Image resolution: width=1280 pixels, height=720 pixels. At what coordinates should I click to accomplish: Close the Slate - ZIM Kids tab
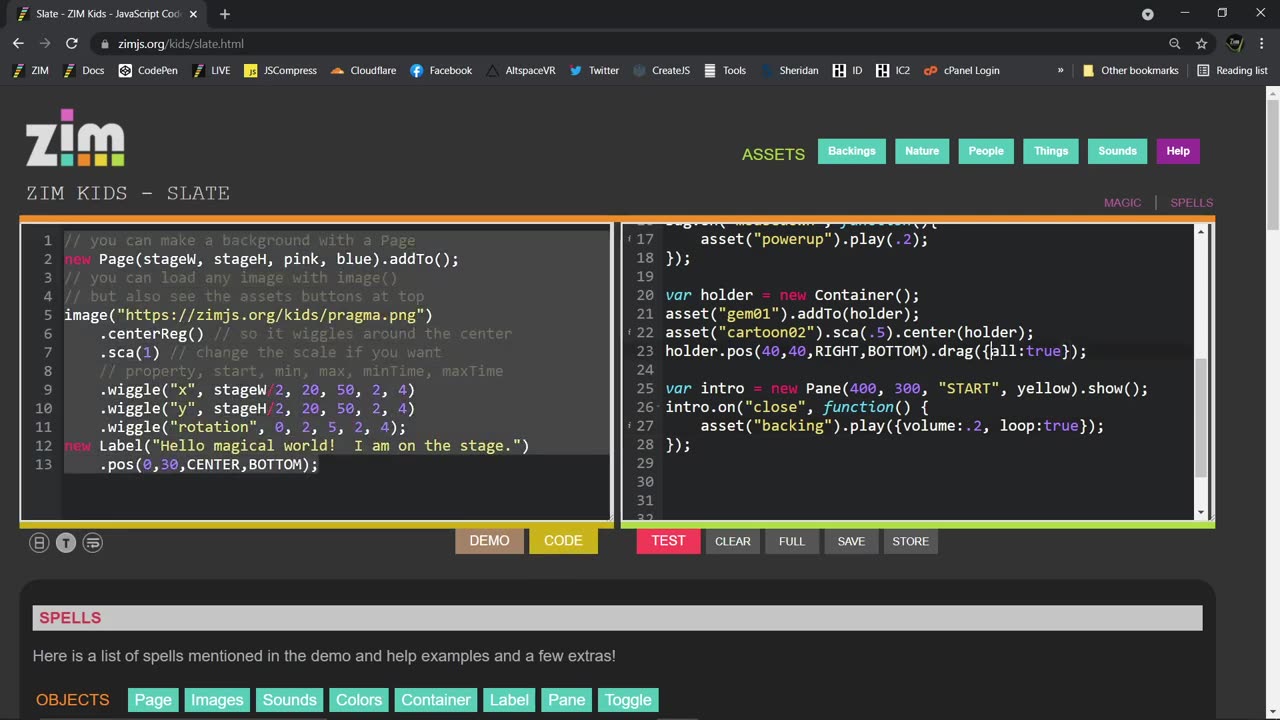[193, 14]
